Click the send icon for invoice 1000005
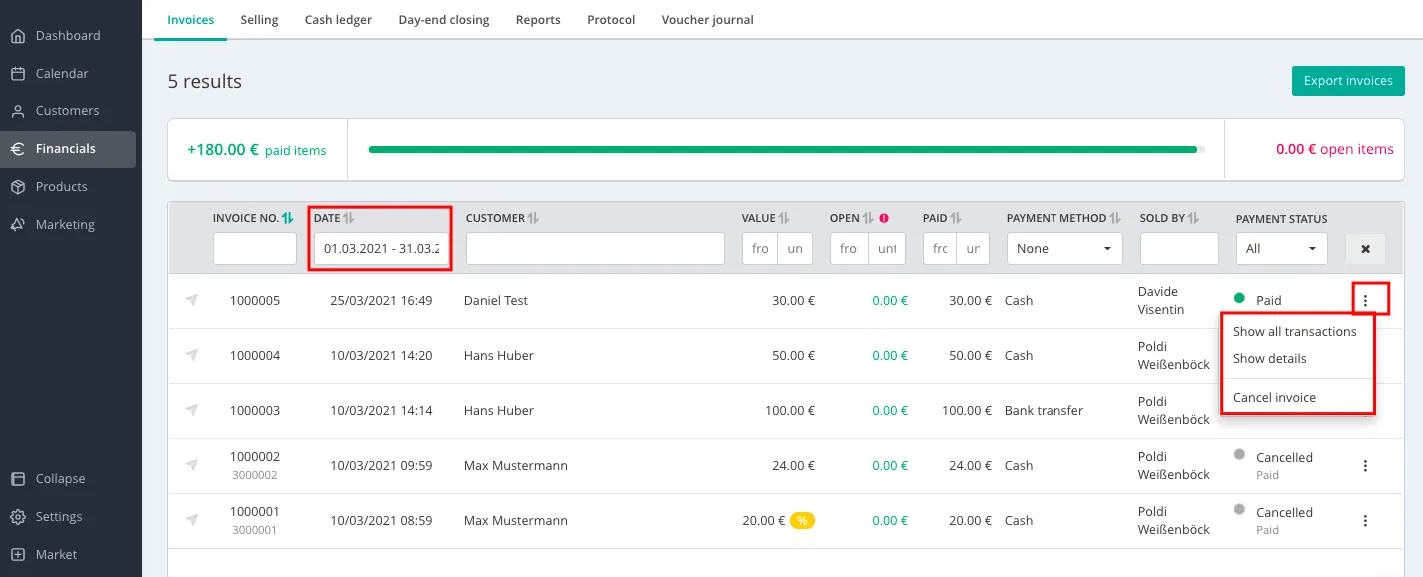Screen dimensions: 1423x577 pos(192,300)
